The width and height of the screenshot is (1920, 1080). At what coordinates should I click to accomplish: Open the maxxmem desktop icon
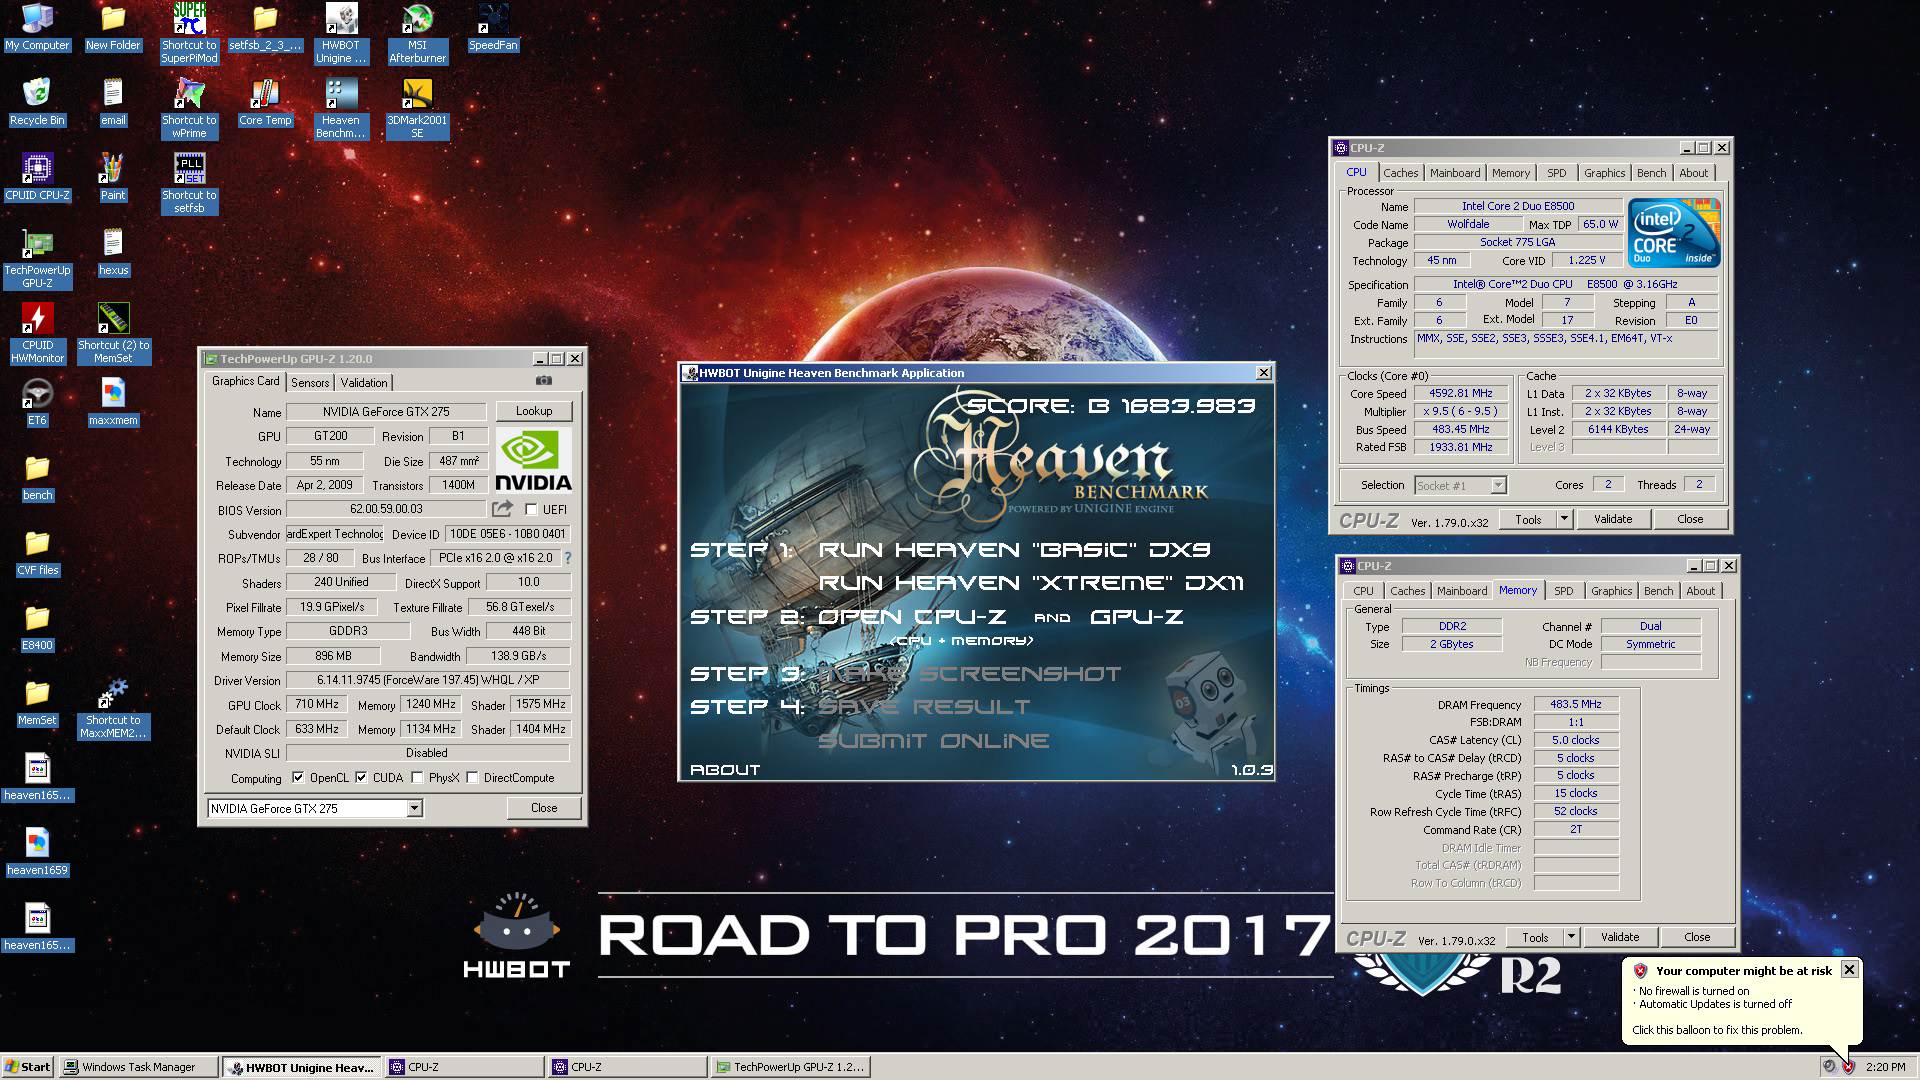[x=113, y=402]
